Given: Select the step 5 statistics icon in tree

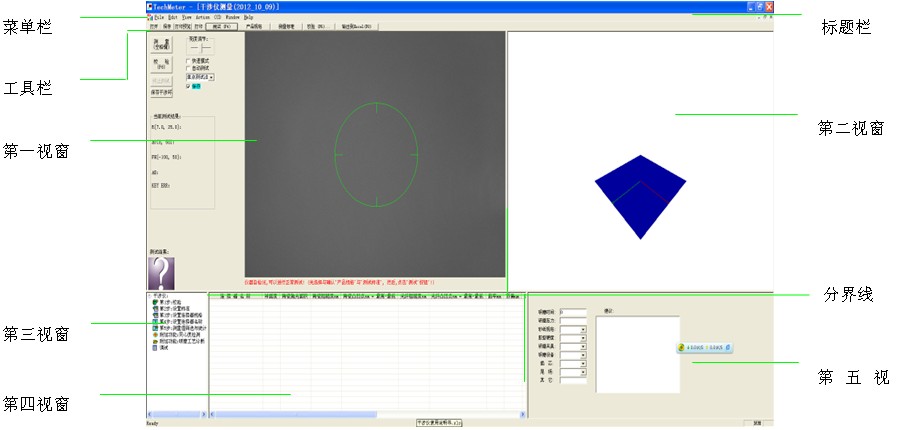Looking at the screenshot, I should [x=155, y=328].
